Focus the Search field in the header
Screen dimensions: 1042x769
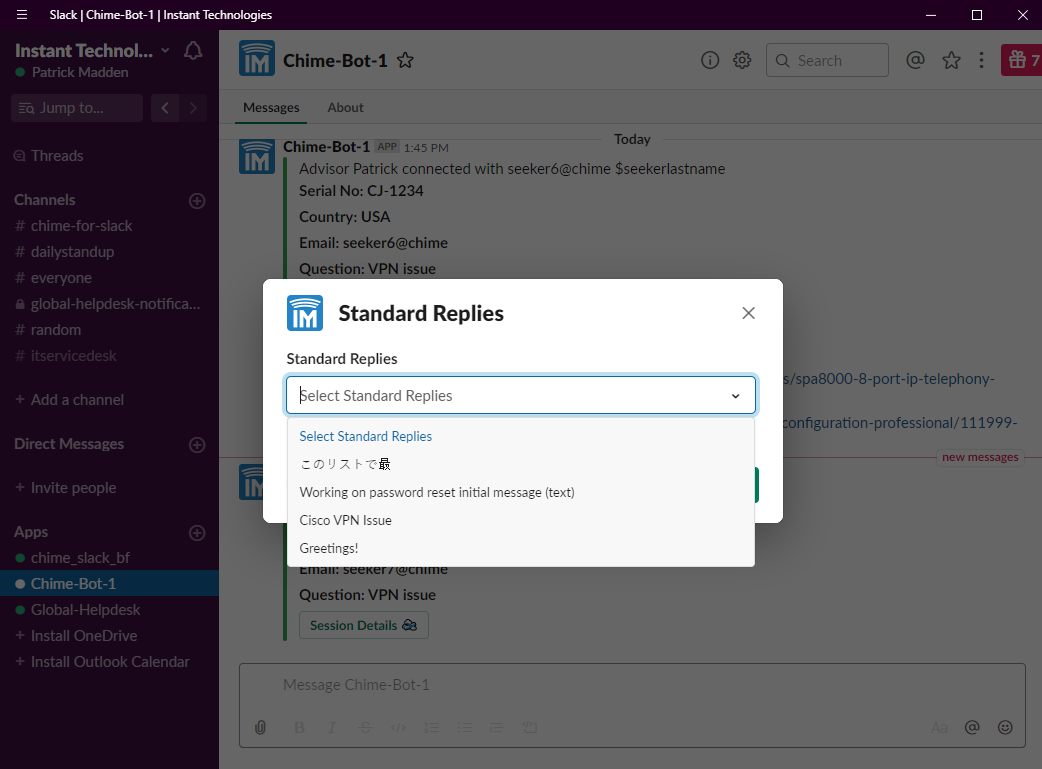[827, 60]
